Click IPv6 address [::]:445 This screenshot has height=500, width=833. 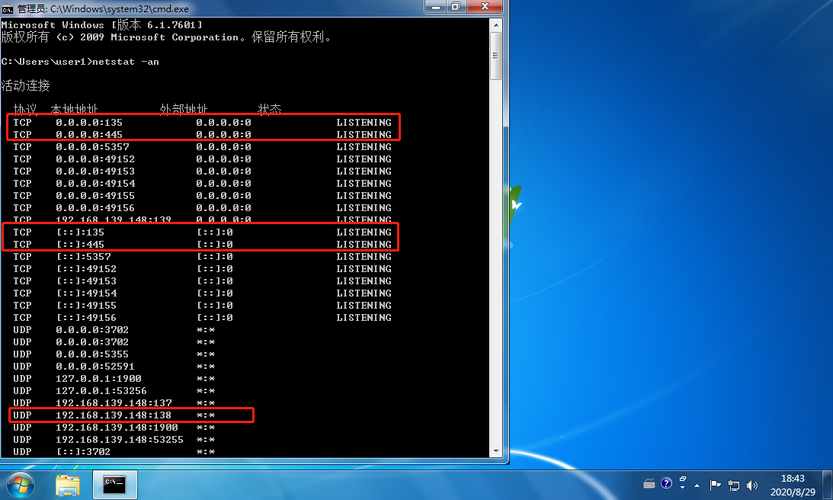point(80,244)
